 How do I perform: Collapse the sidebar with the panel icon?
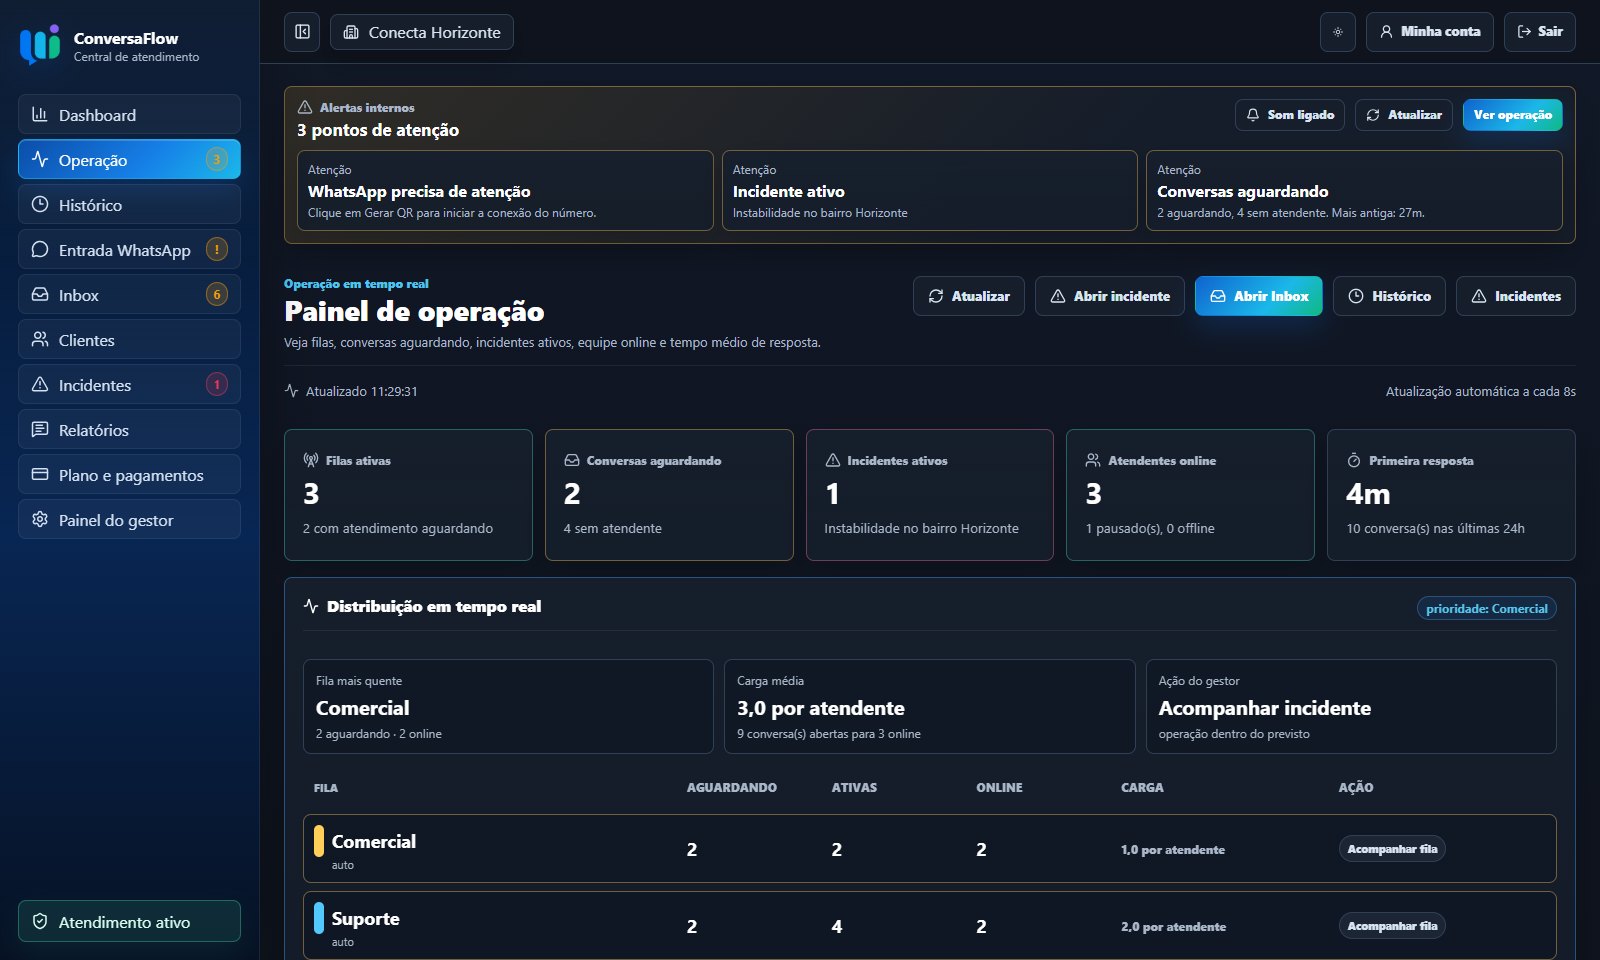(302, 32)
